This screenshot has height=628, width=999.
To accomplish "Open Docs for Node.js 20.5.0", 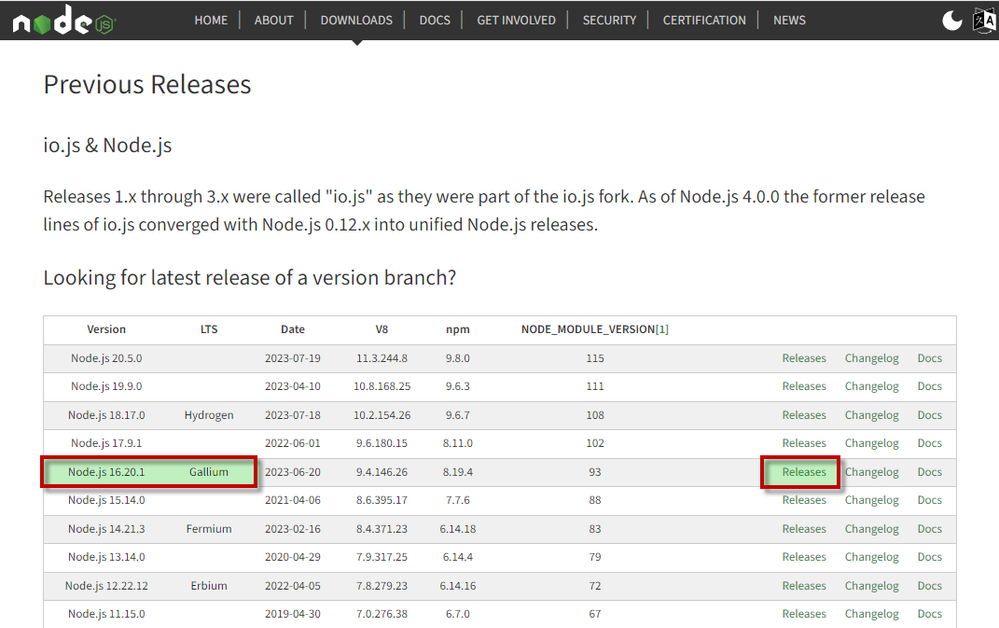I will point(930,358).
